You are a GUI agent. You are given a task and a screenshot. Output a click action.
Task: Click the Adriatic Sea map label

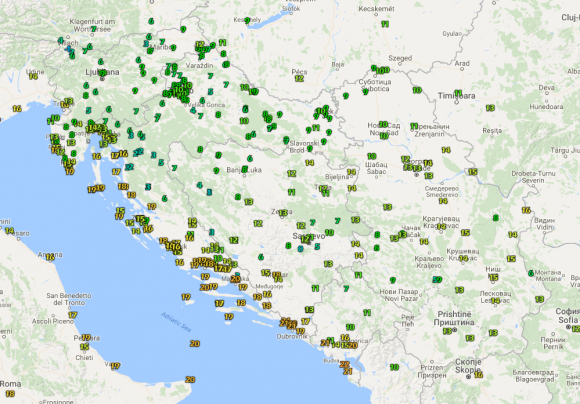[176, 322]
